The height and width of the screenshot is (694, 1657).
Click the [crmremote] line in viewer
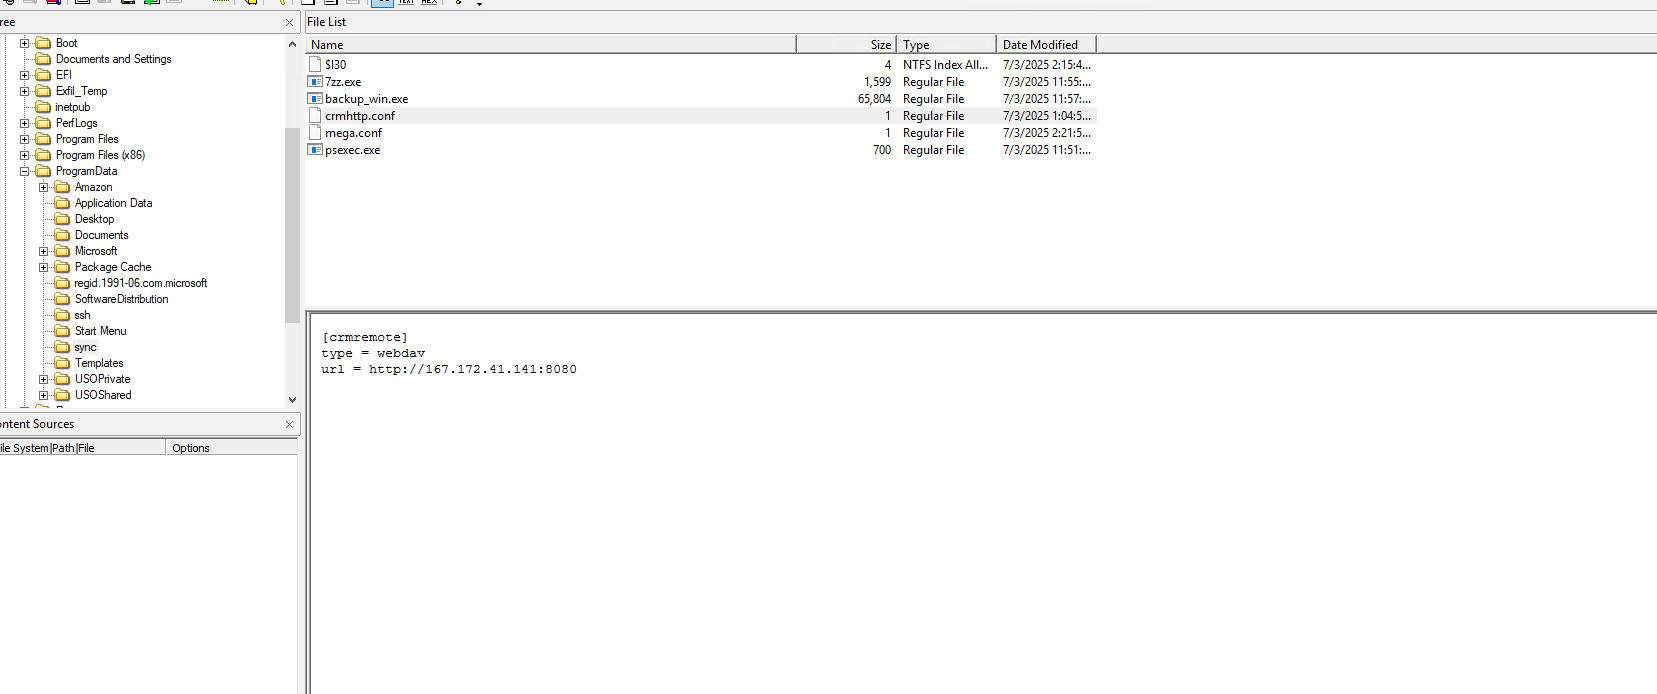(x=364, y=338)
